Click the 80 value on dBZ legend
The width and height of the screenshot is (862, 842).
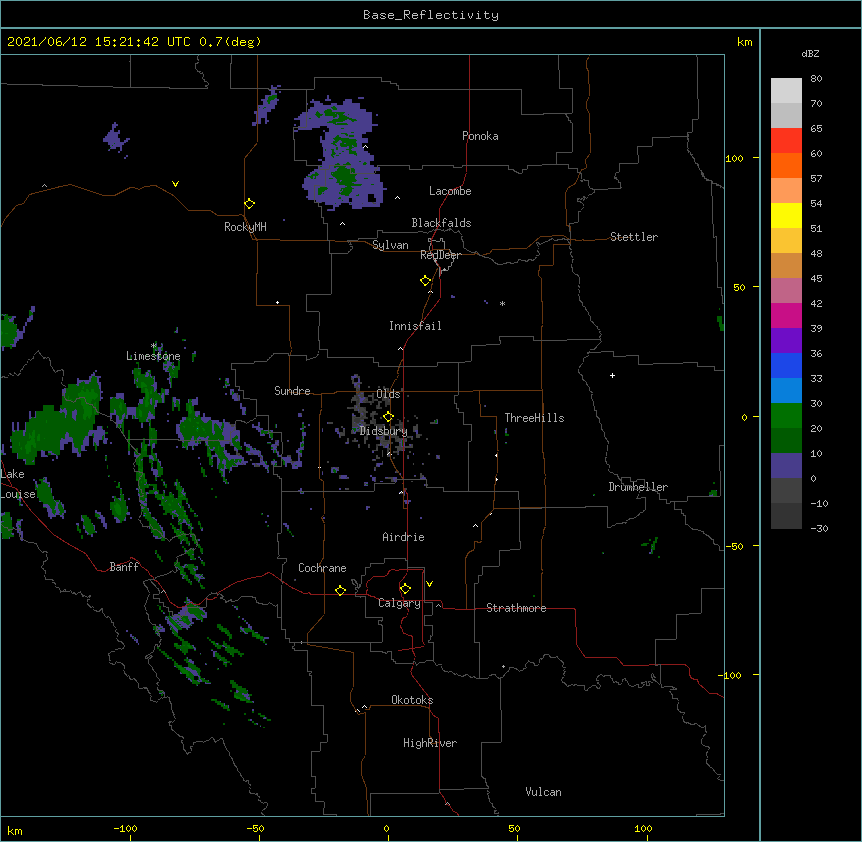pyautogui.click(x=816, y=79)
